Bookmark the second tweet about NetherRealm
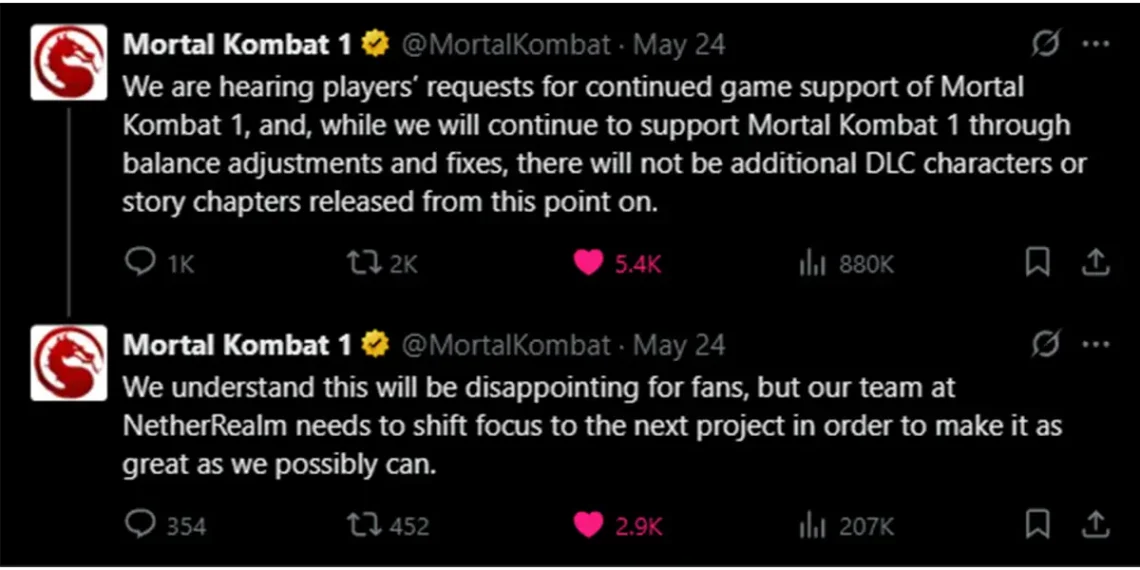The height and width of the screenshot is (570, 1140). click(x=1038, y=523)
